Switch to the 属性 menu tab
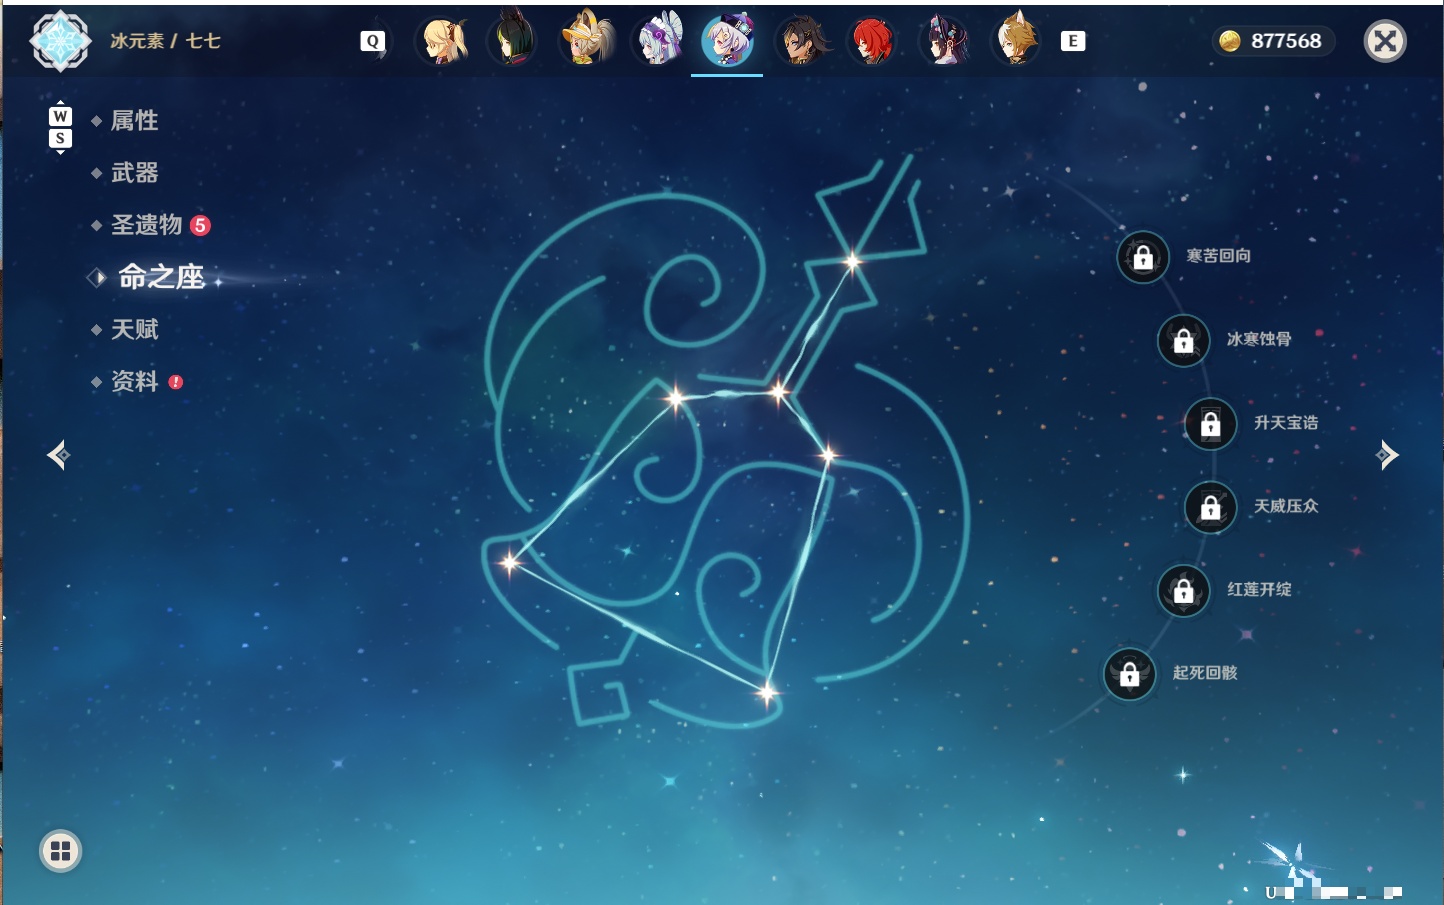Viewport: 1444px width, 905px height. (134, 121)
